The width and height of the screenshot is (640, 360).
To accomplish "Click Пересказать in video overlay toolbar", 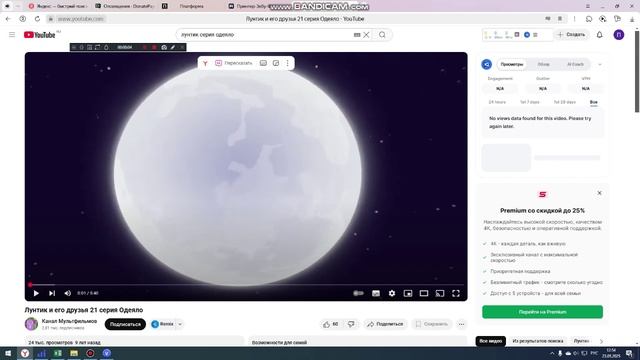I will (233, 63).
